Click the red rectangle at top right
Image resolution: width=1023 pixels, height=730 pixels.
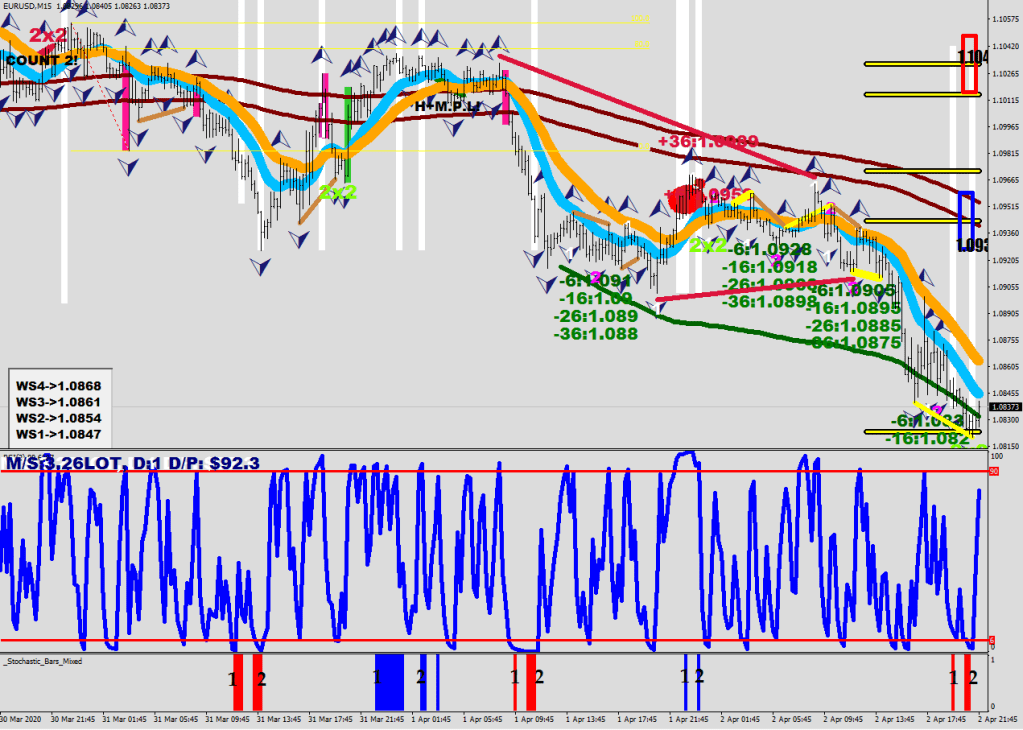(x=969, y=64)
